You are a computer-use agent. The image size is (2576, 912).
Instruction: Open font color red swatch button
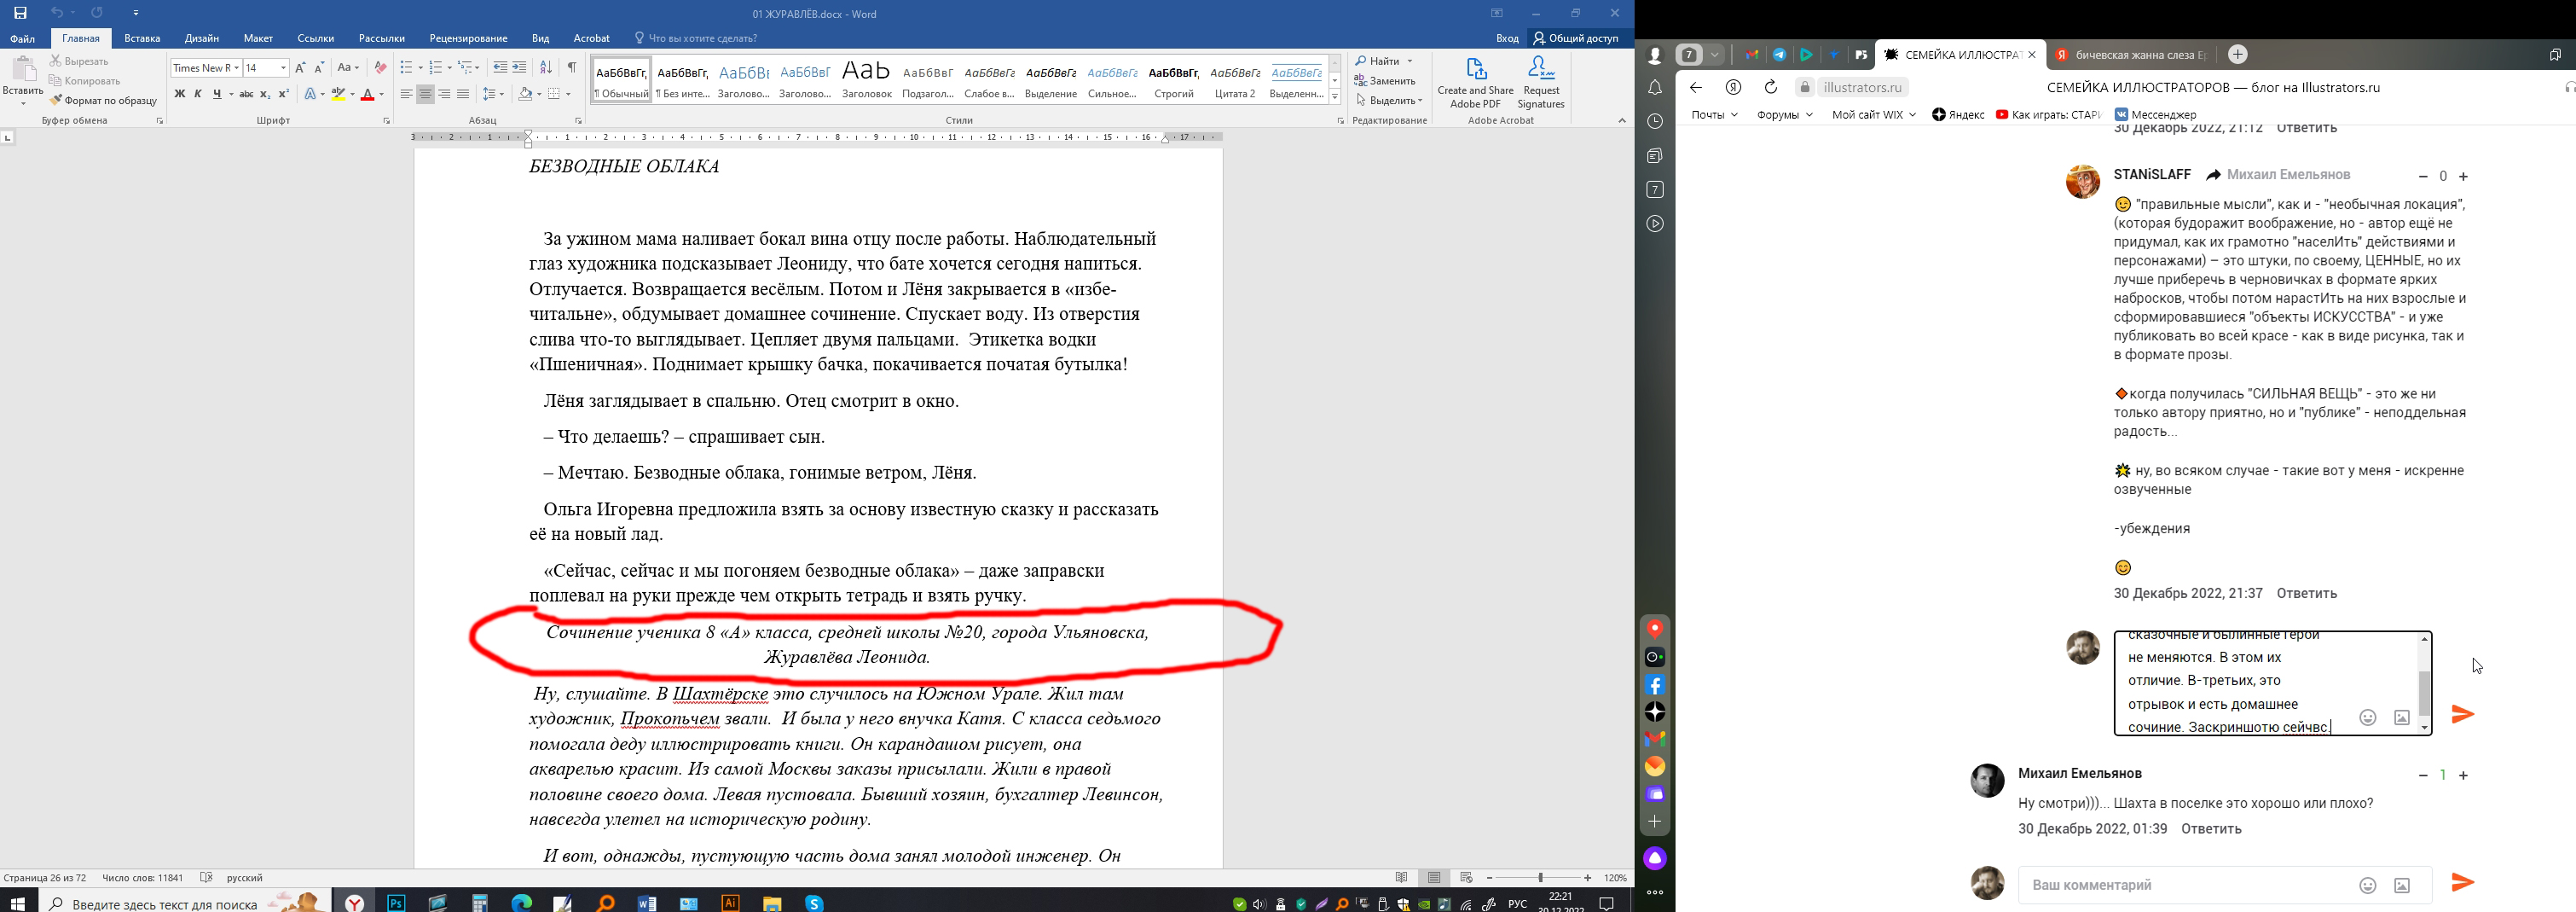(x=368, y=94)
